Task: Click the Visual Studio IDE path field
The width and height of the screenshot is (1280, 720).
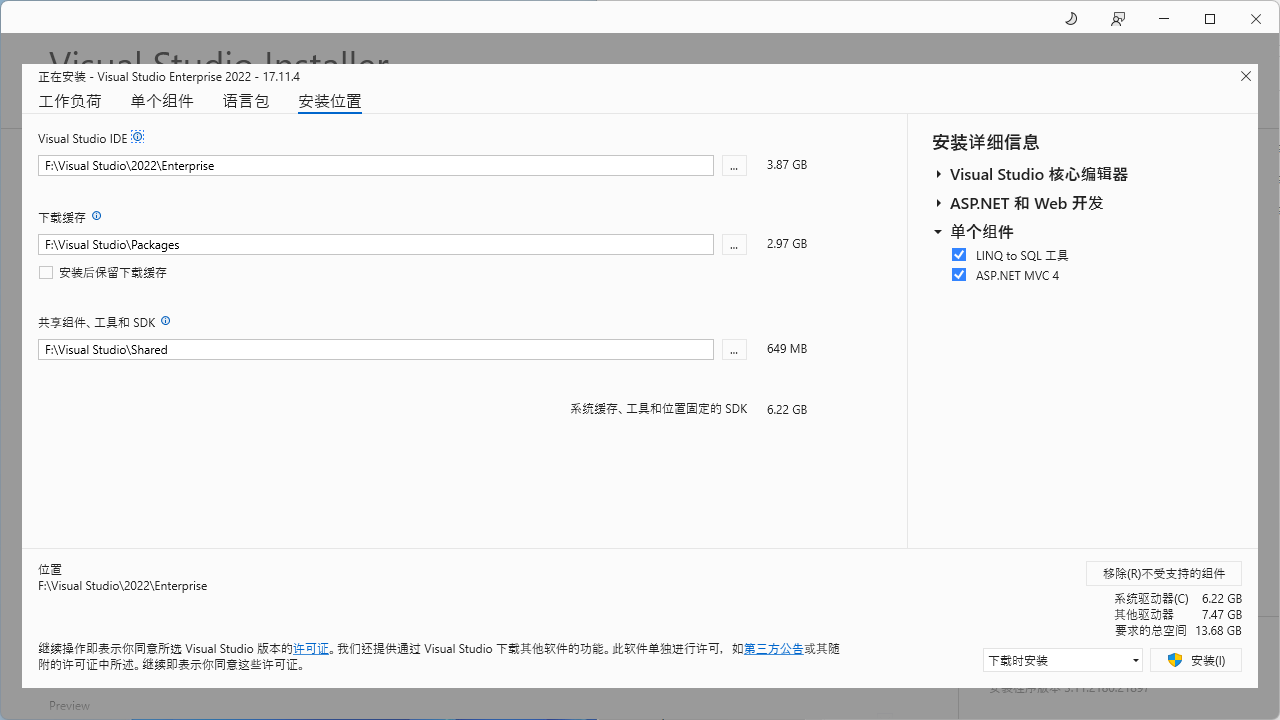Action: (x=376, y=166)
